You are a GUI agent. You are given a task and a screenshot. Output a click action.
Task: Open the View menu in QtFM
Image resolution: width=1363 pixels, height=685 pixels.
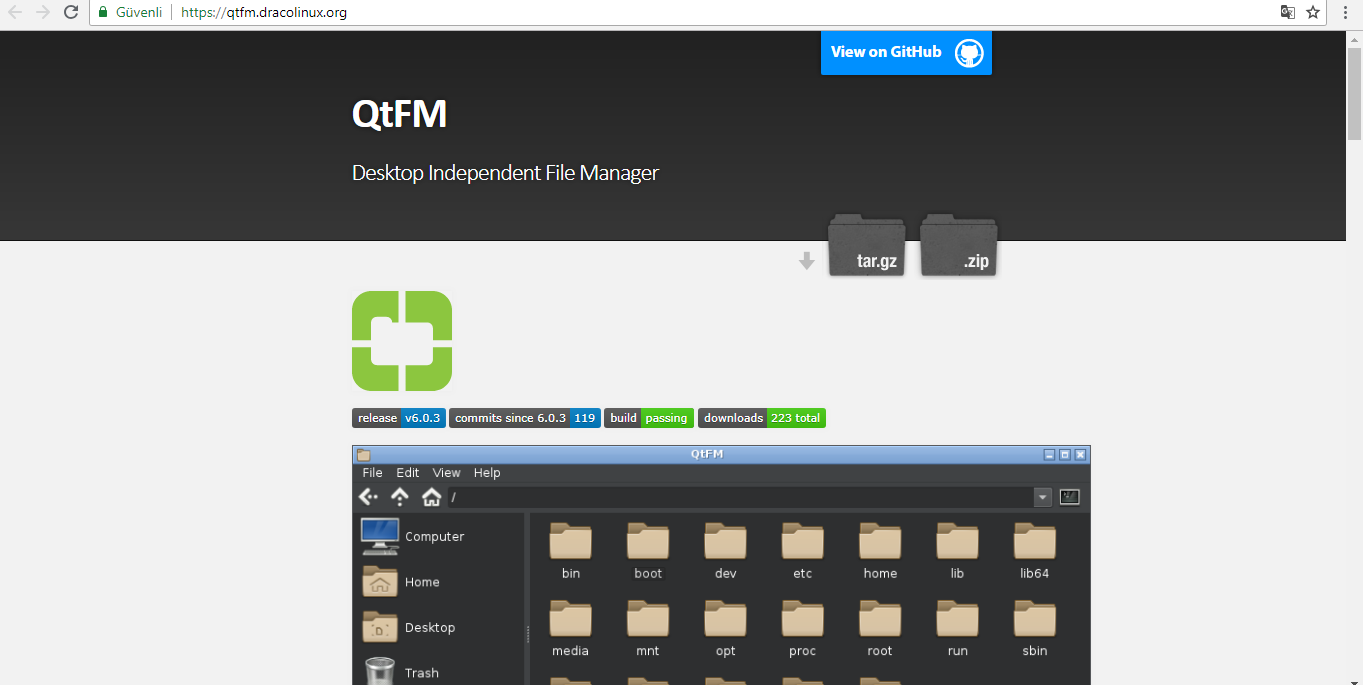(x=446, y=473)
